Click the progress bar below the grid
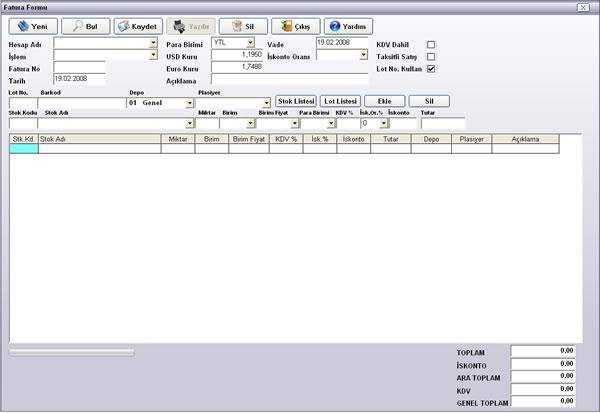The width and height of the screenshot is (600, 413). [x=72, y=353]
